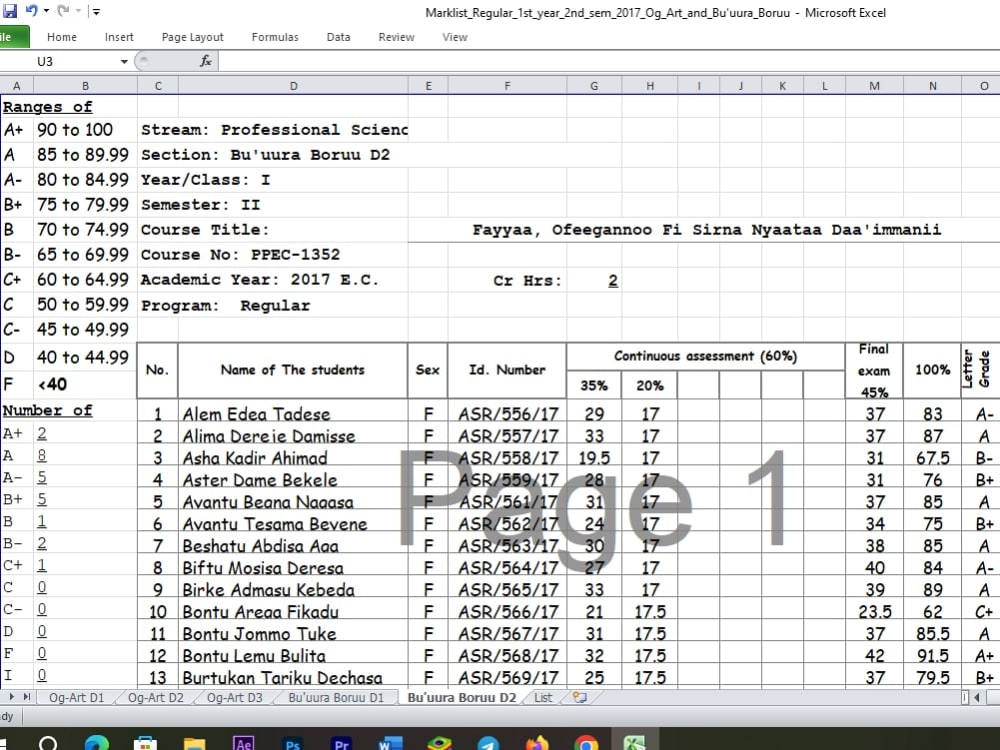Select column F header
The height and width of the screenshot is (750, 1000).
pyautogui.click(x=507, y=85)
